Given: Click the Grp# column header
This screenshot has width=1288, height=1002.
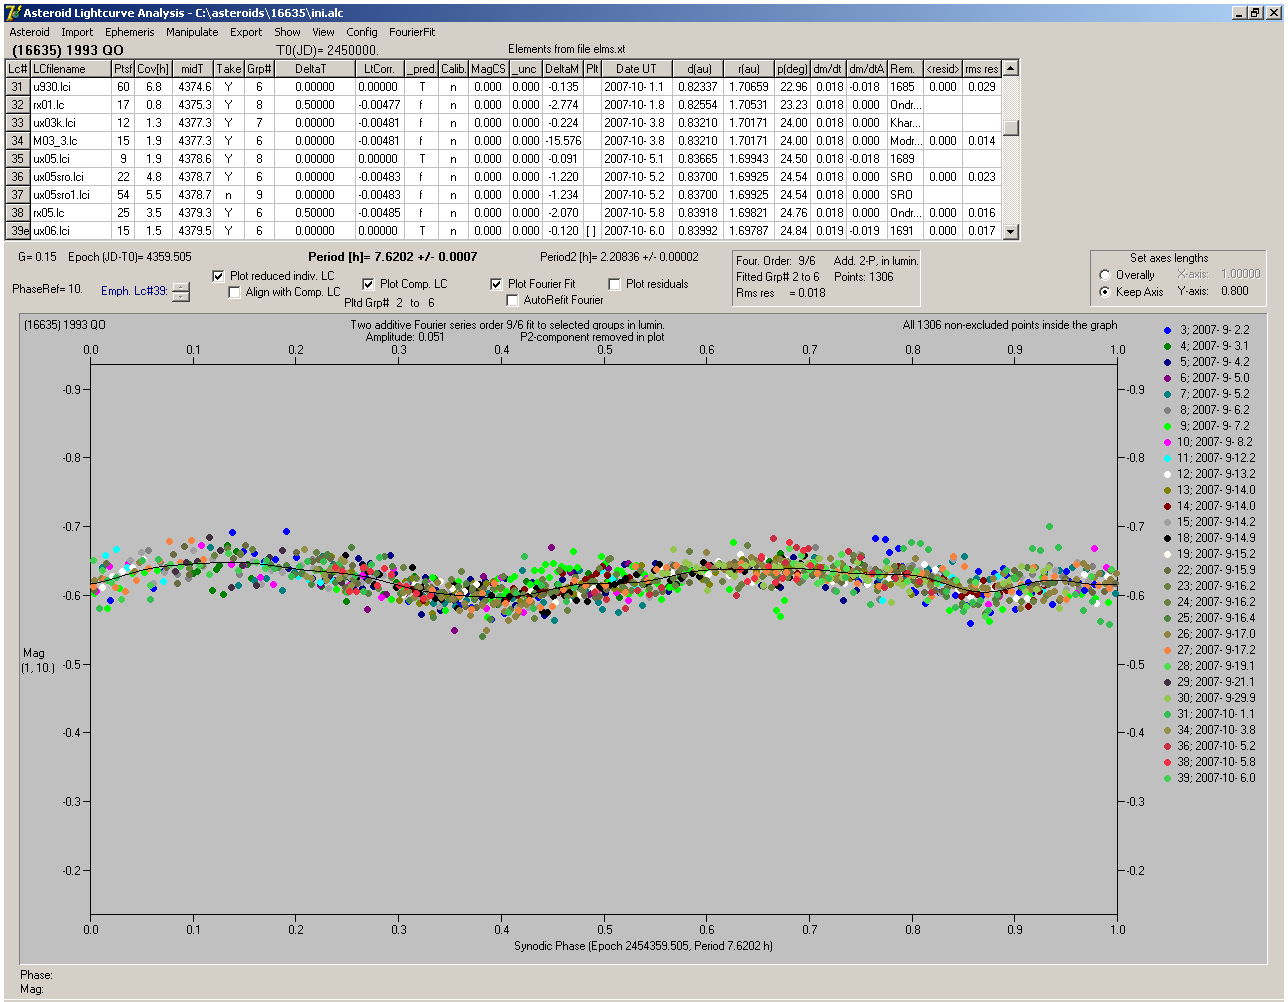Looking at the screenshot, I should point(259,69).
